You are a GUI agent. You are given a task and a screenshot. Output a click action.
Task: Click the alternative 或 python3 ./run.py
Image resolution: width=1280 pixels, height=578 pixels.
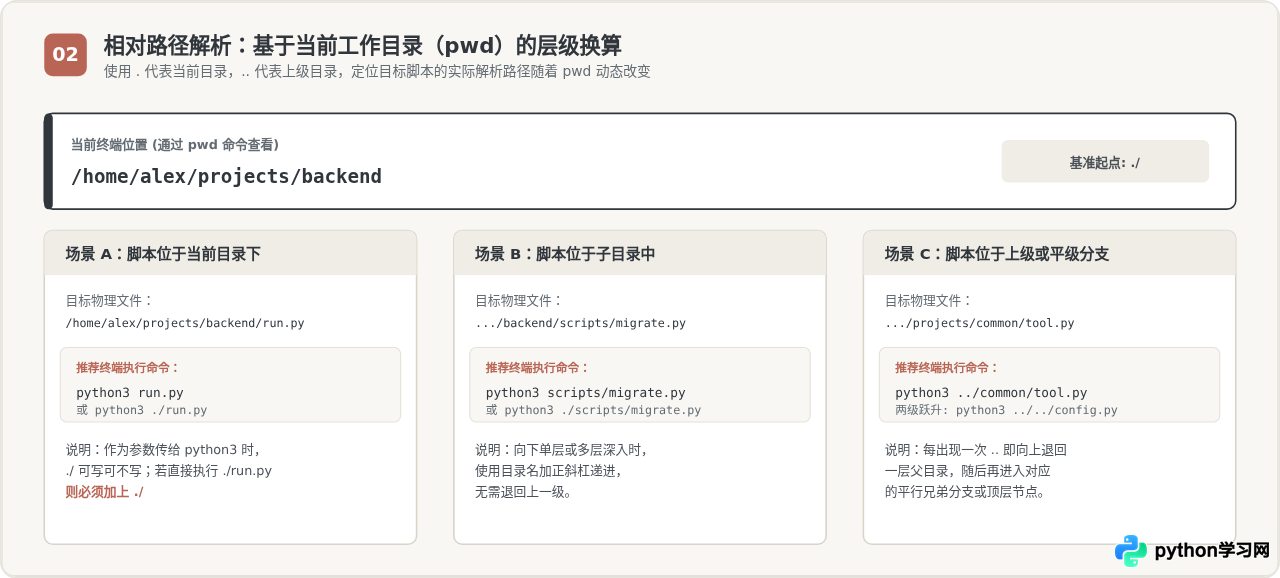tap(142, 410)
